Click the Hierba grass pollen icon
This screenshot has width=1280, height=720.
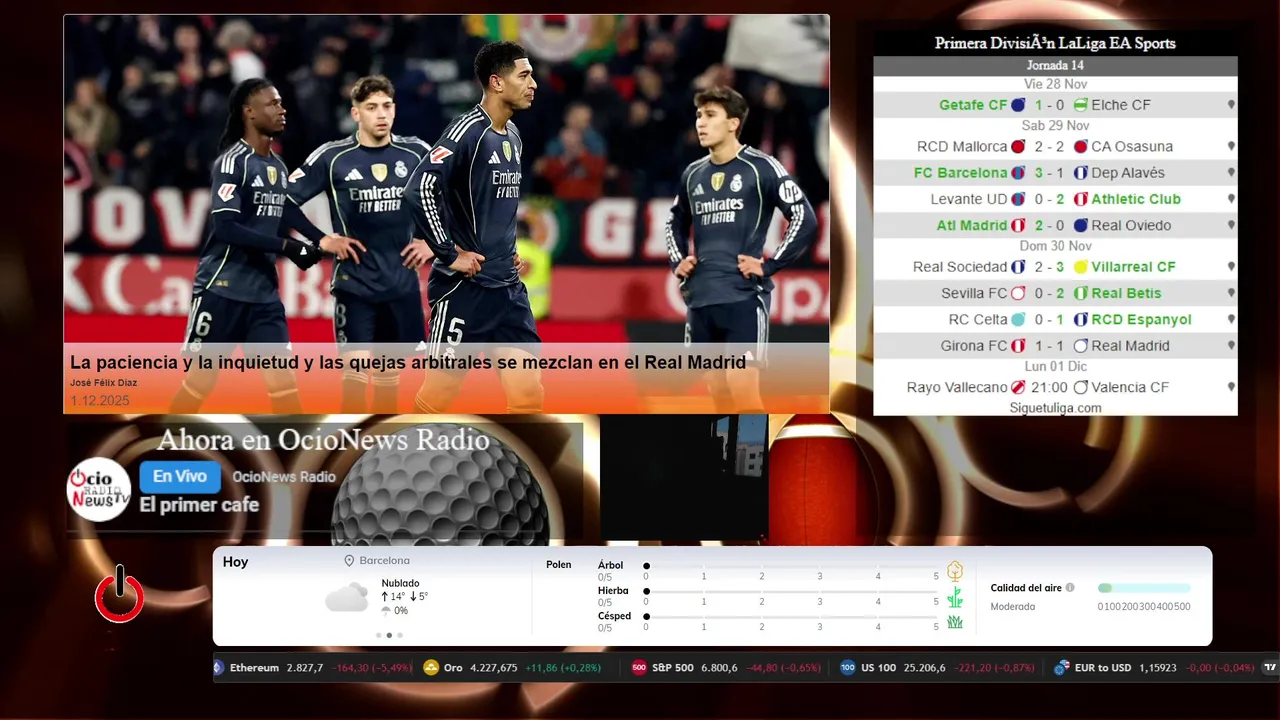click(x=955, y=597)
